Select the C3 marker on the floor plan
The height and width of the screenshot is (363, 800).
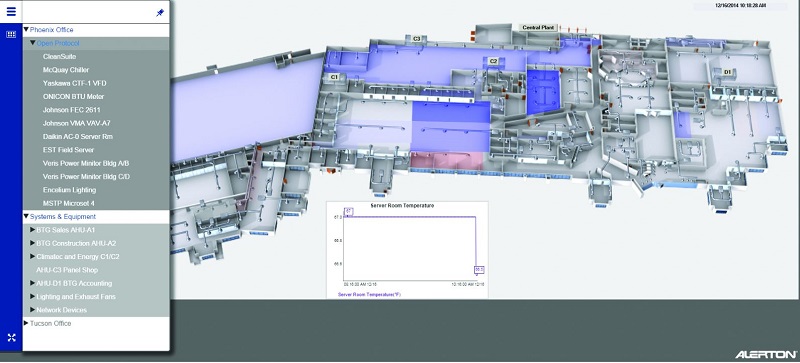click(x=416, y=39)
